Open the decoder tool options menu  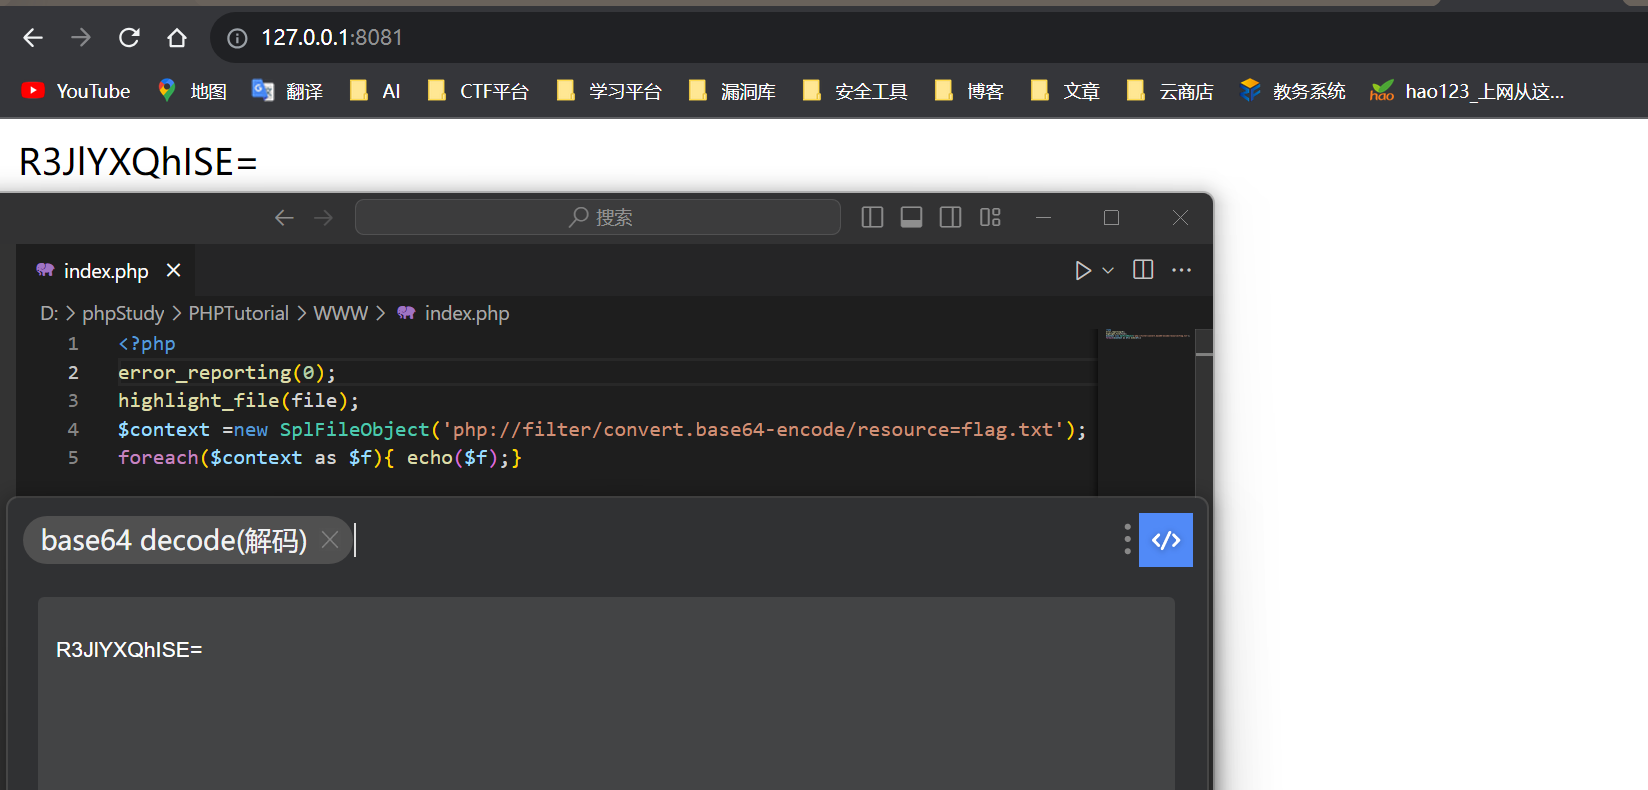(x=1127, y=539)
